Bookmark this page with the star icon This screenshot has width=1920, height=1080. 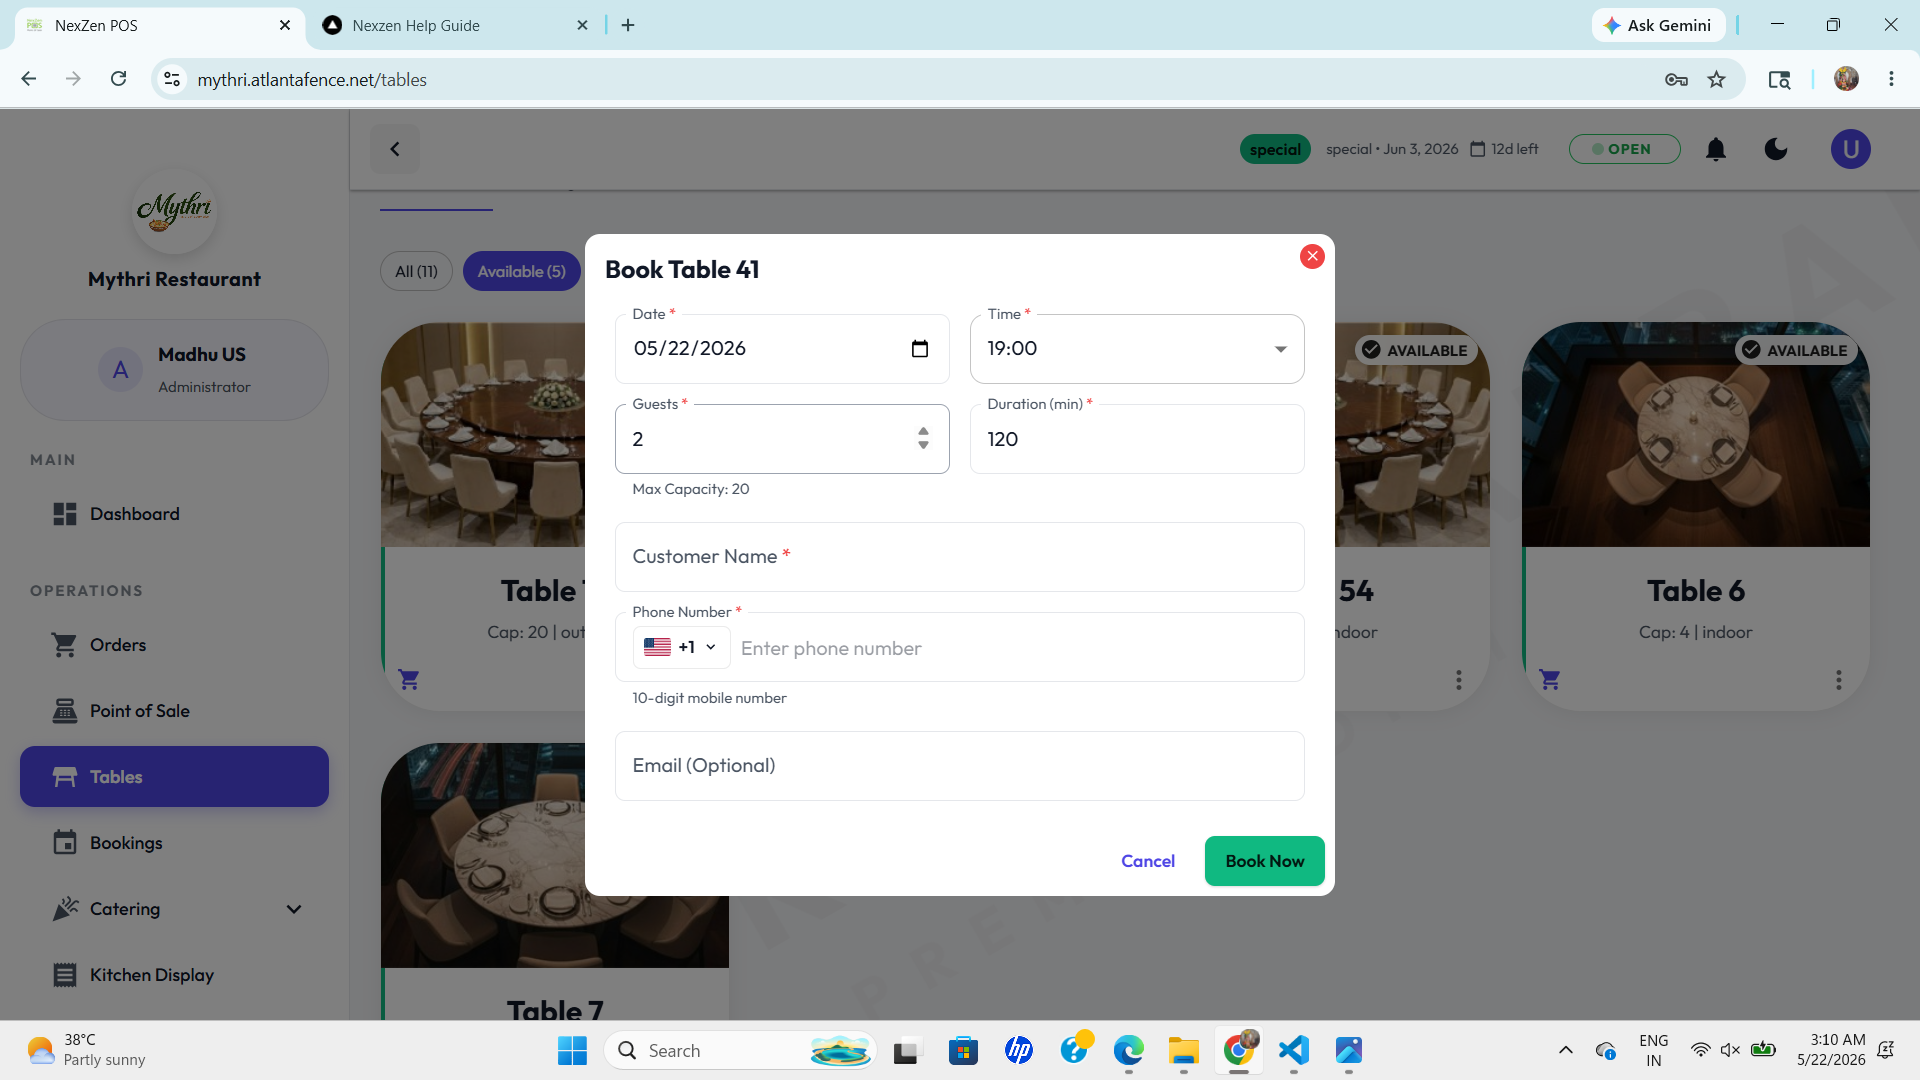[1716, 80]
